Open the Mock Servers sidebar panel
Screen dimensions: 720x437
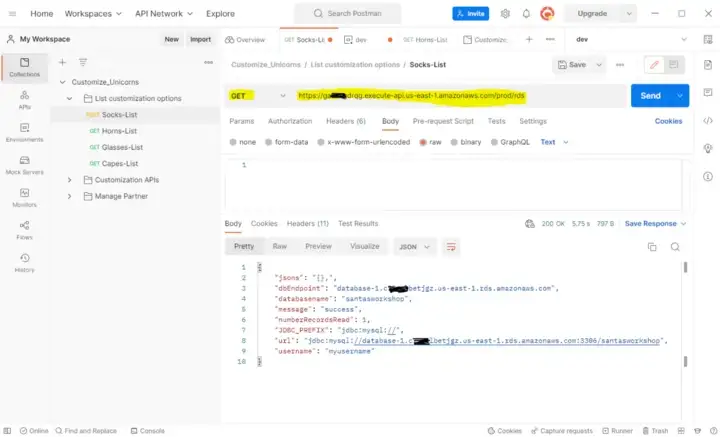[24, 165]
